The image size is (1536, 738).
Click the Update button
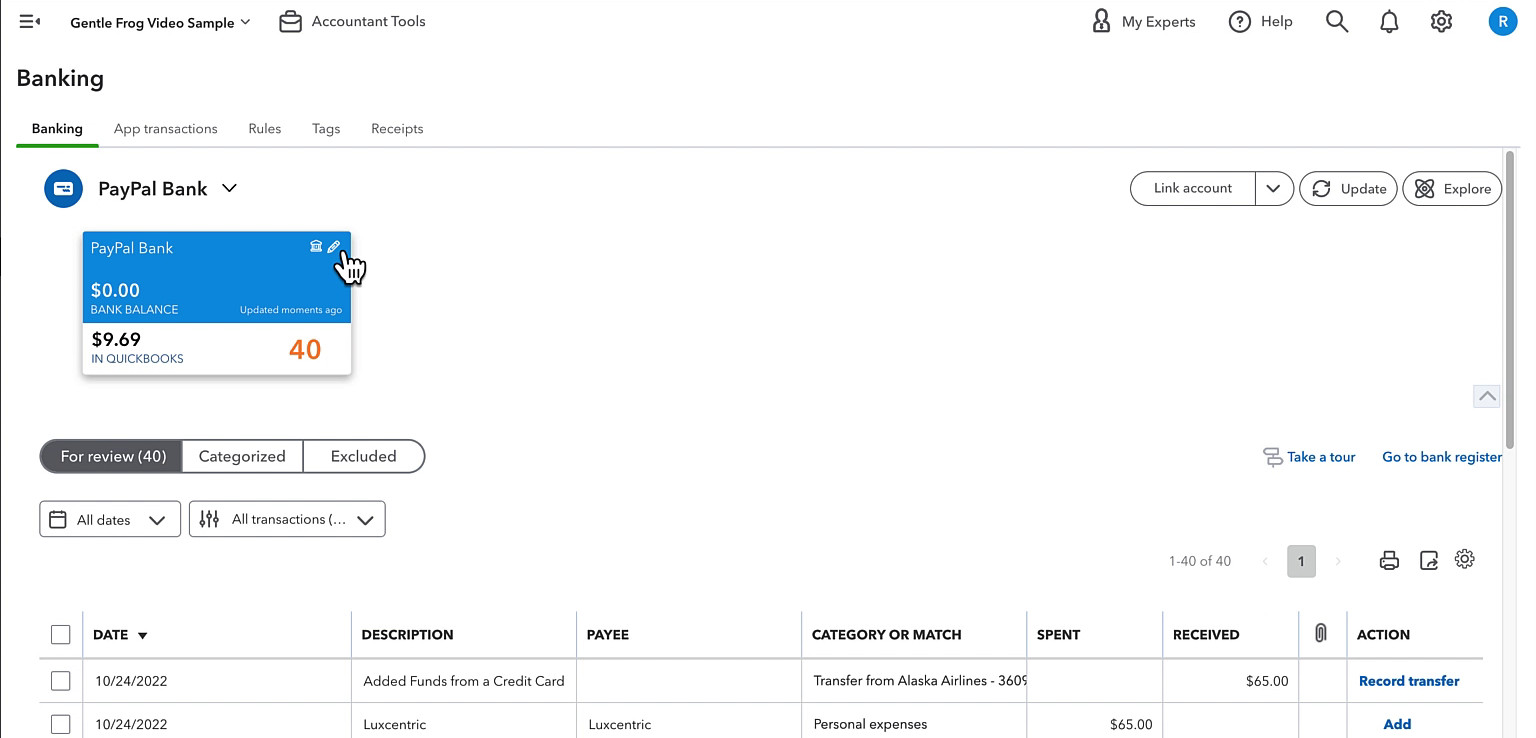[1348, 188]
